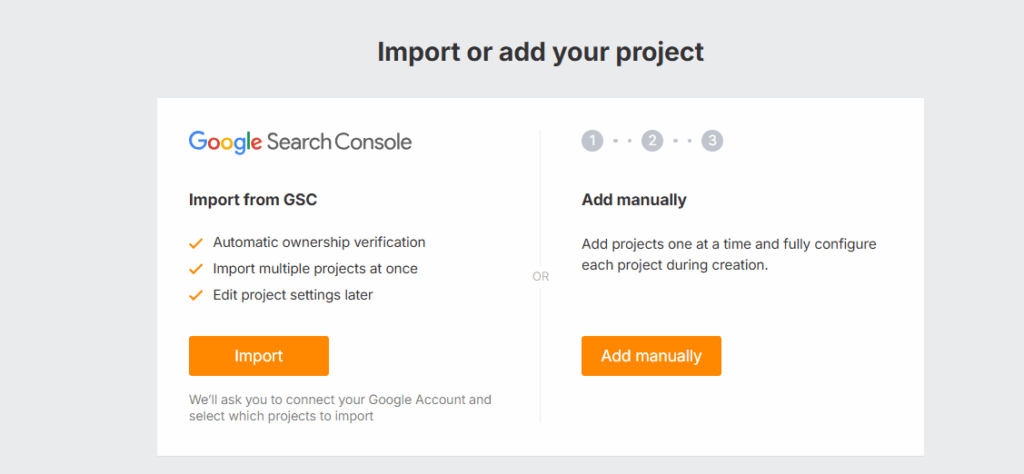The width and height of the screenshot is (1024, 474).
Task: Select the 'Import multiple projects at once' text
Action: tap(315, 269)
